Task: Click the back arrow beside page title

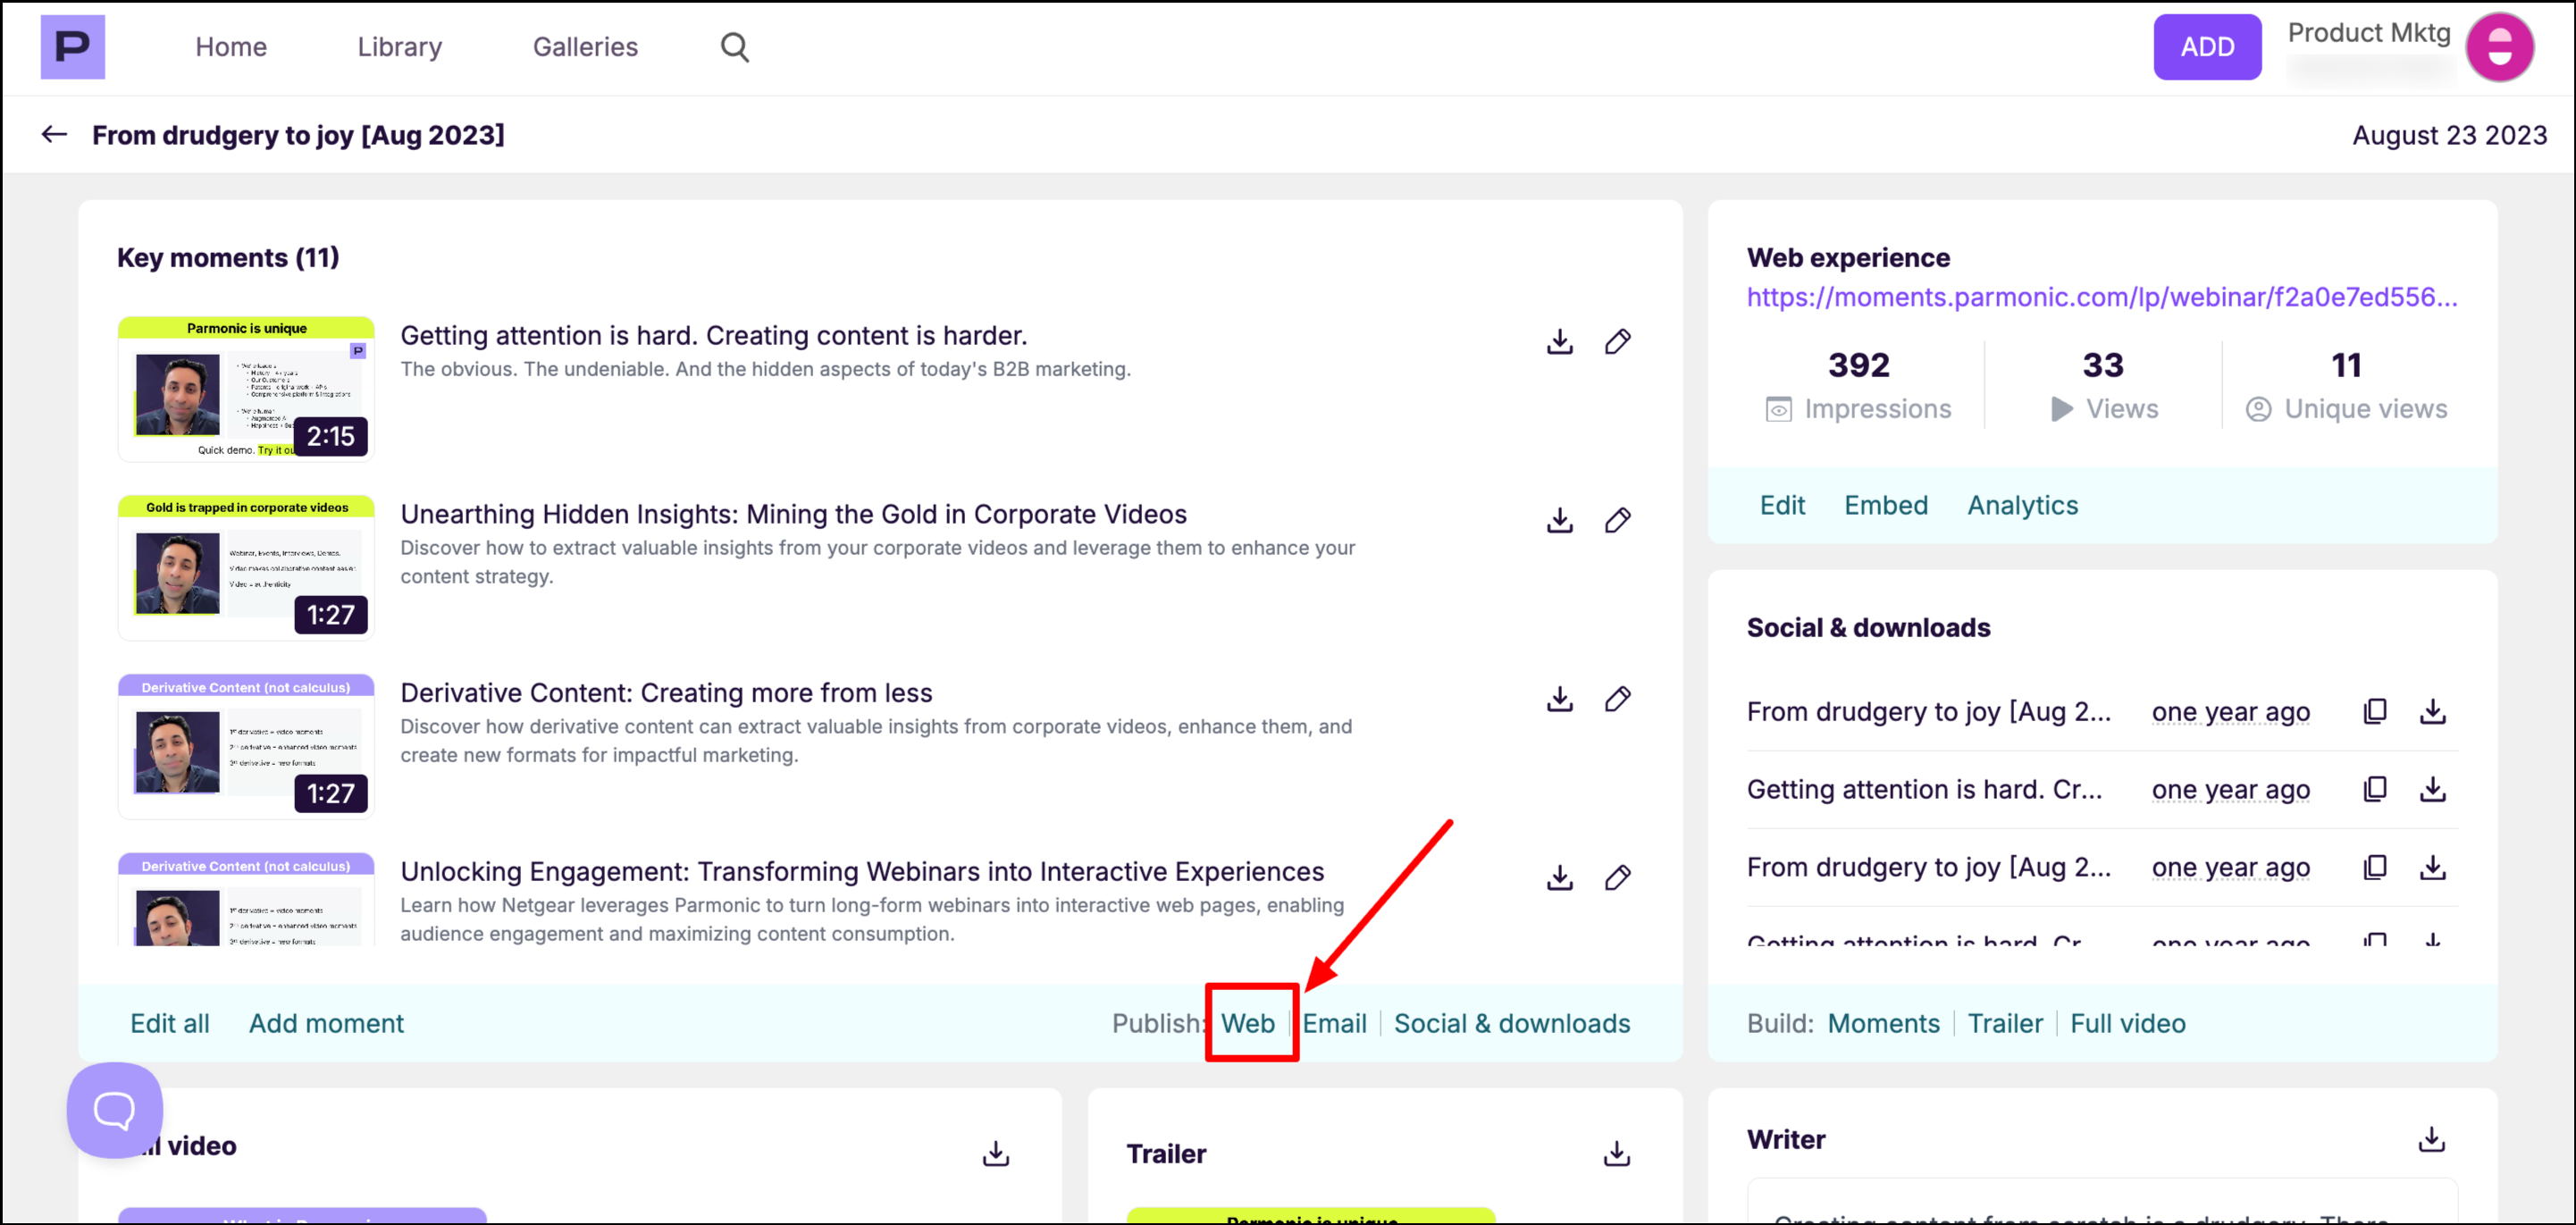Action: click(x=54, y=135)
